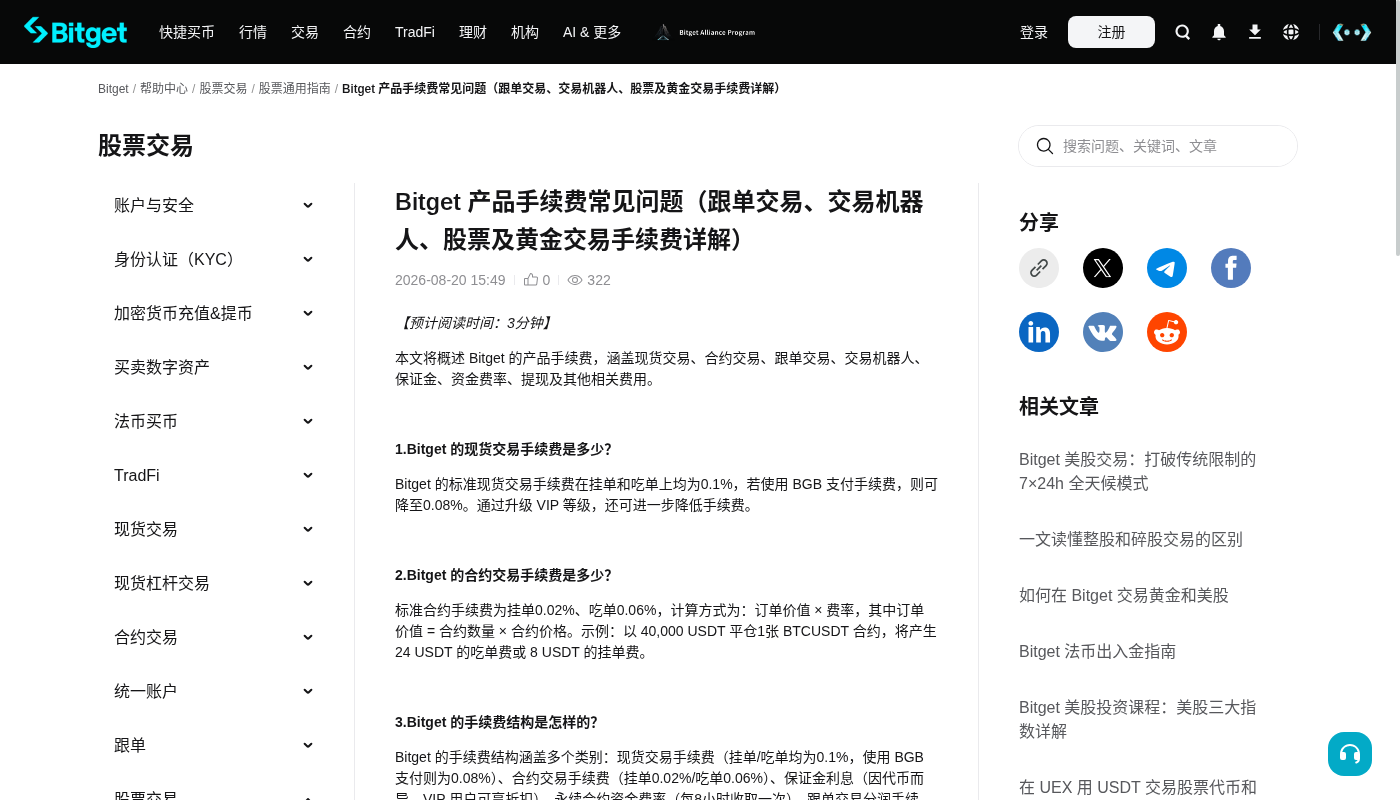Click the 登录 login link

[1034, 32]
